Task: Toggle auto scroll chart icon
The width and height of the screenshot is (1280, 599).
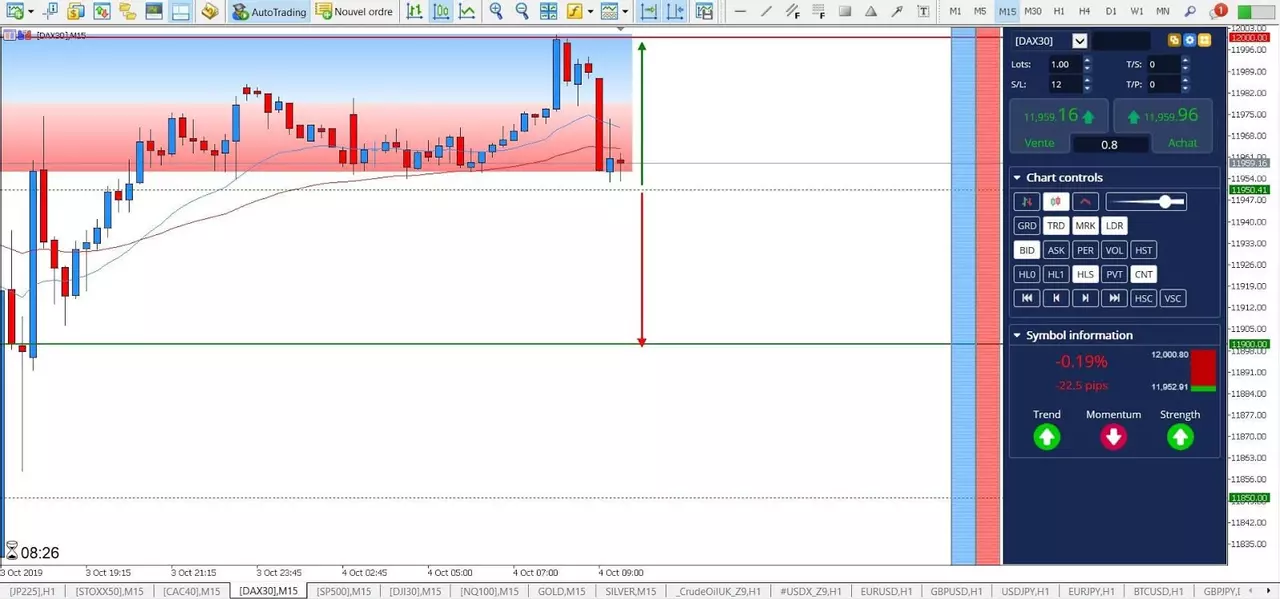Action: (x=650, y=11)
